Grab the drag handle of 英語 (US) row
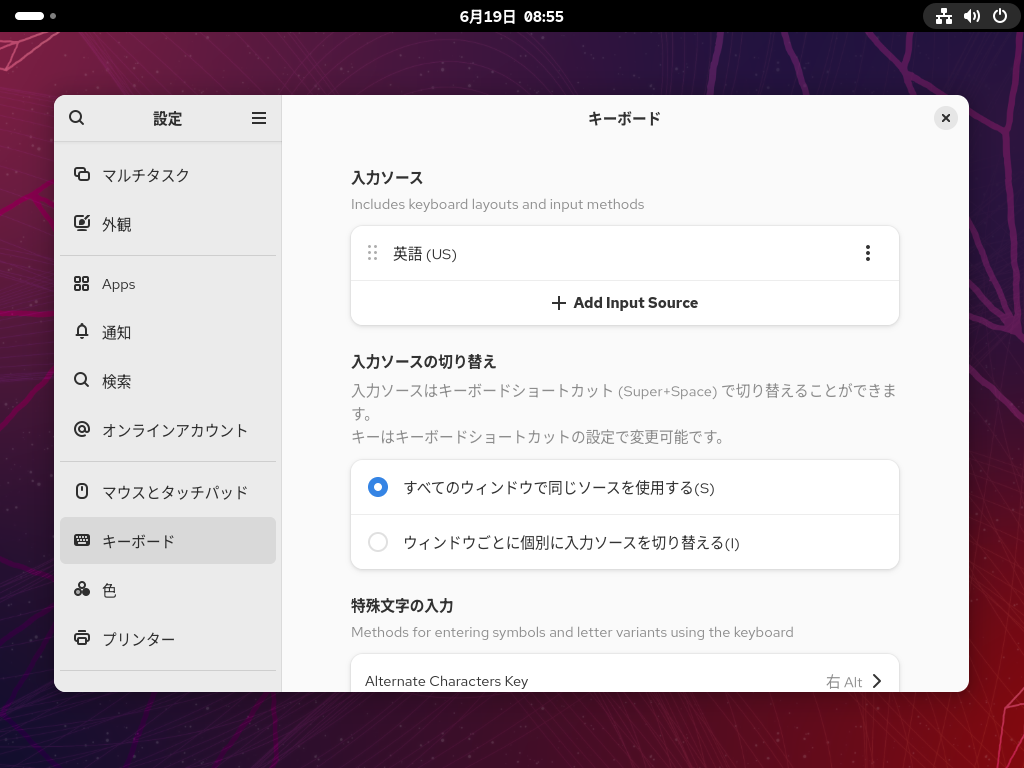 click(x=372, y=253)
